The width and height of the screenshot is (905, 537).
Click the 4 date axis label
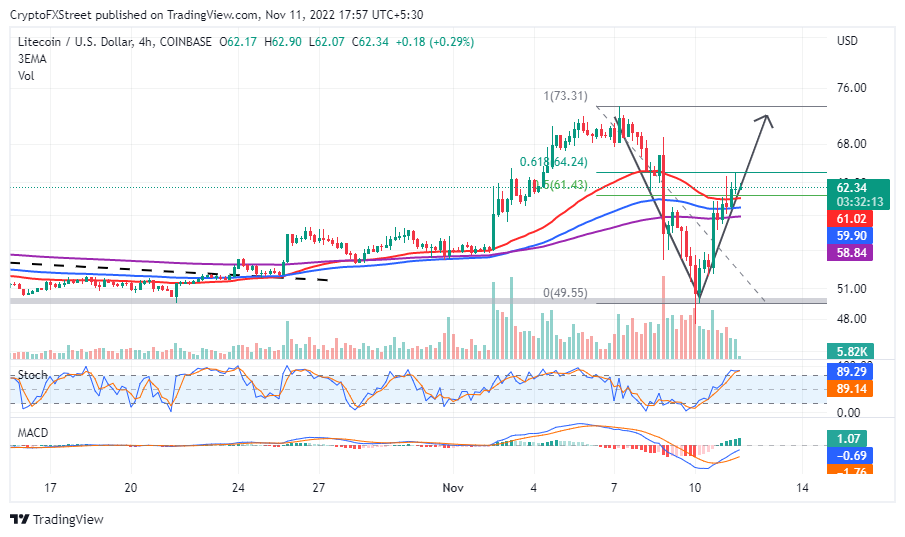(533, 488)
